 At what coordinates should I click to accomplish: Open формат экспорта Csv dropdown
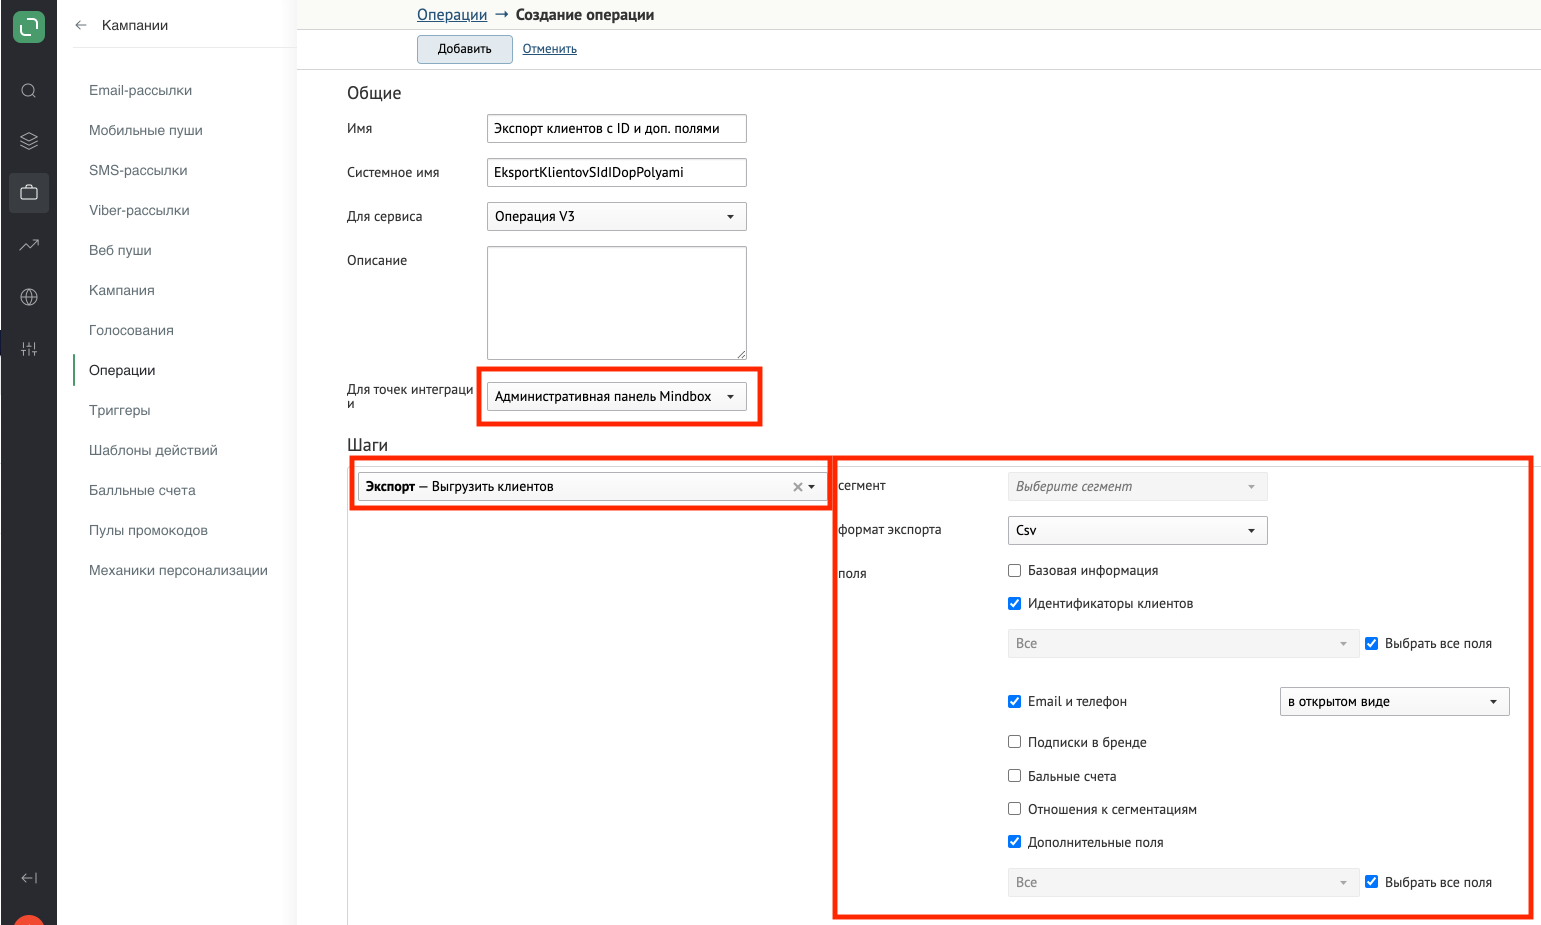[1137, 531]
